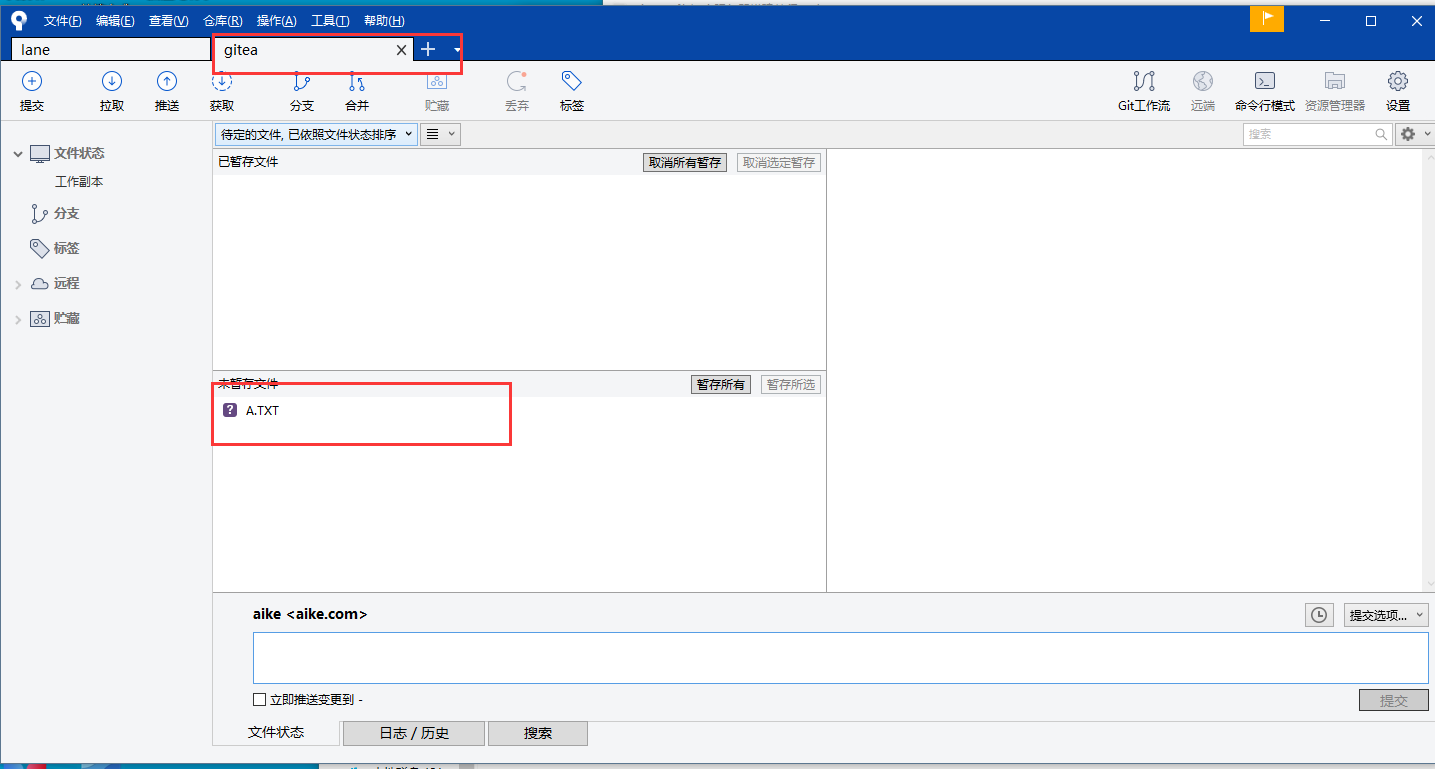Viewport: 1435px width, 769px height.
Task: Click the 提交 button at bottom right
Action: [1394, 700]
